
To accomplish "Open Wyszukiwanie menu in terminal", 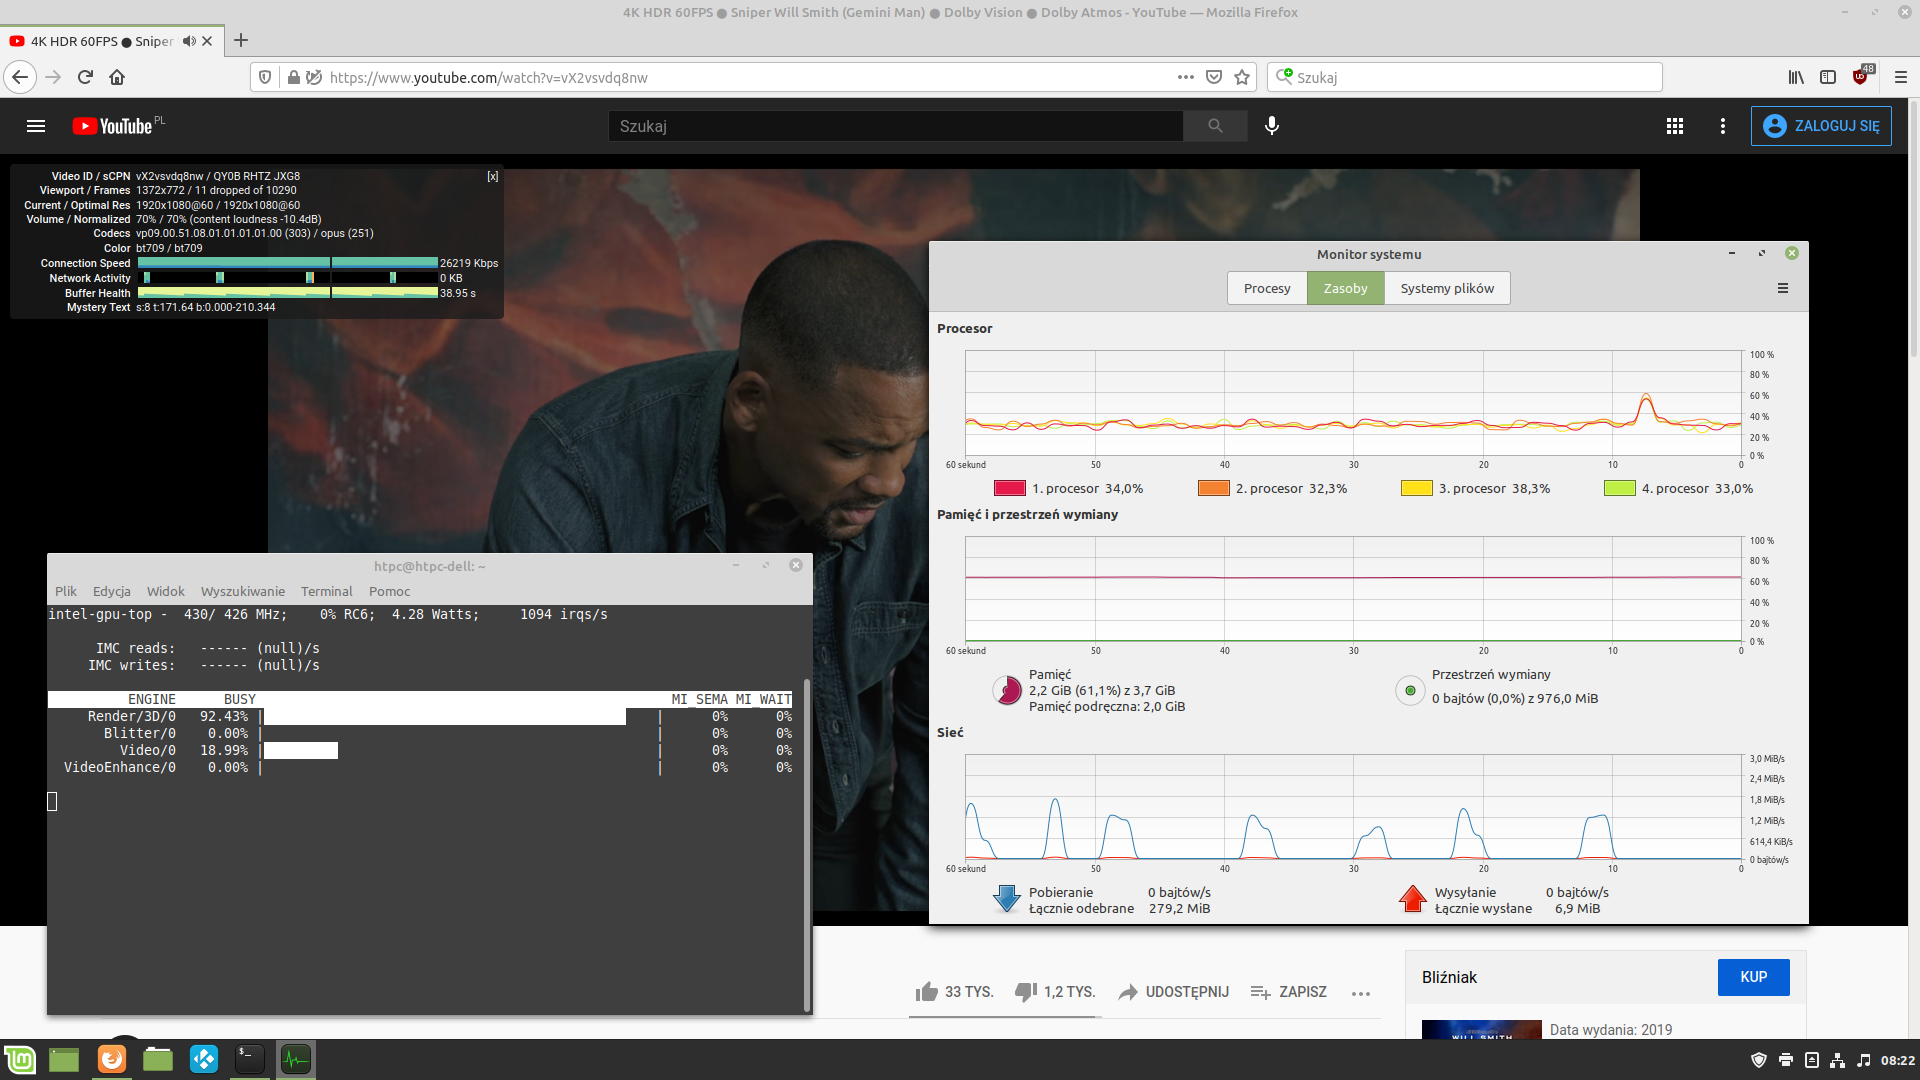I will 243,591.
